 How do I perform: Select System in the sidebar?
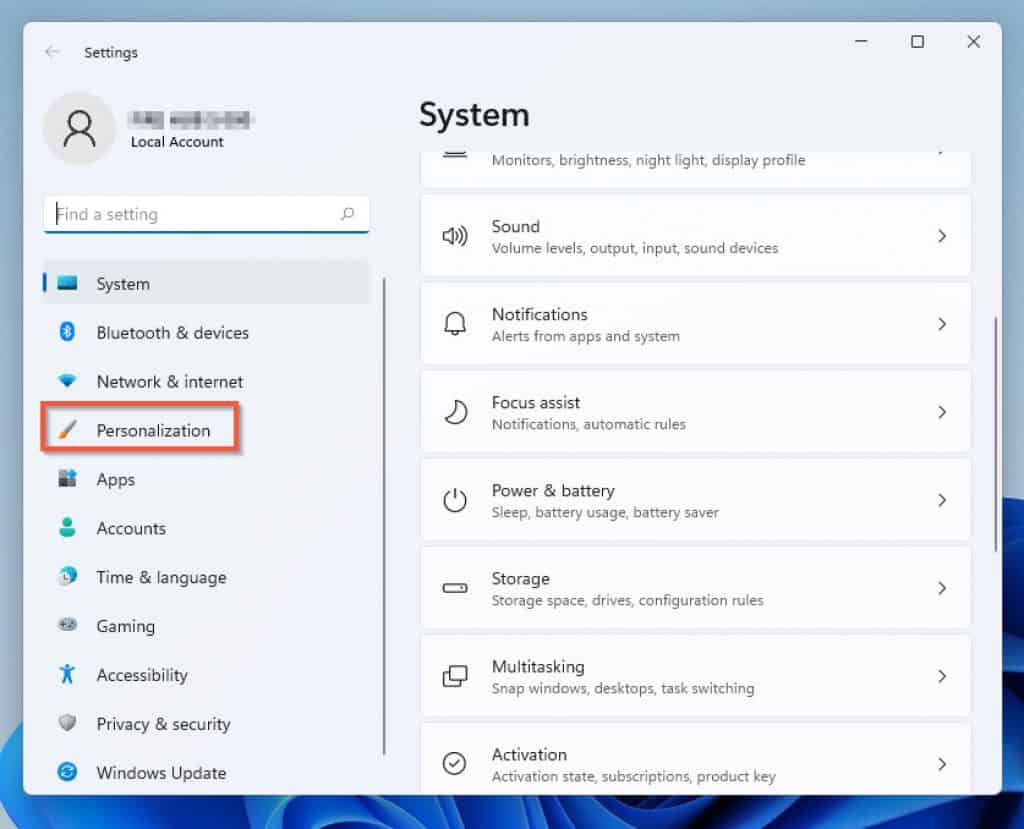click(x=206, y=283)
